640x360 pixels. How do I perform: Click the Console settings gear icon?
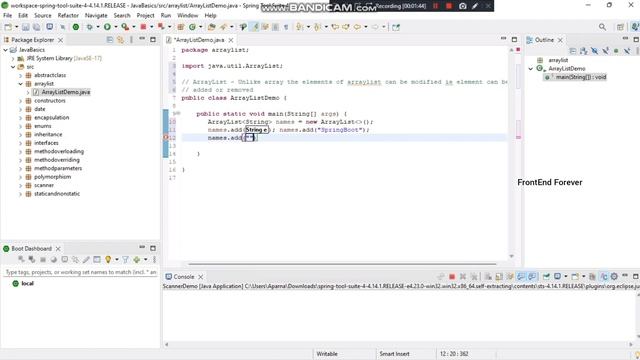(x=614, y=277)
